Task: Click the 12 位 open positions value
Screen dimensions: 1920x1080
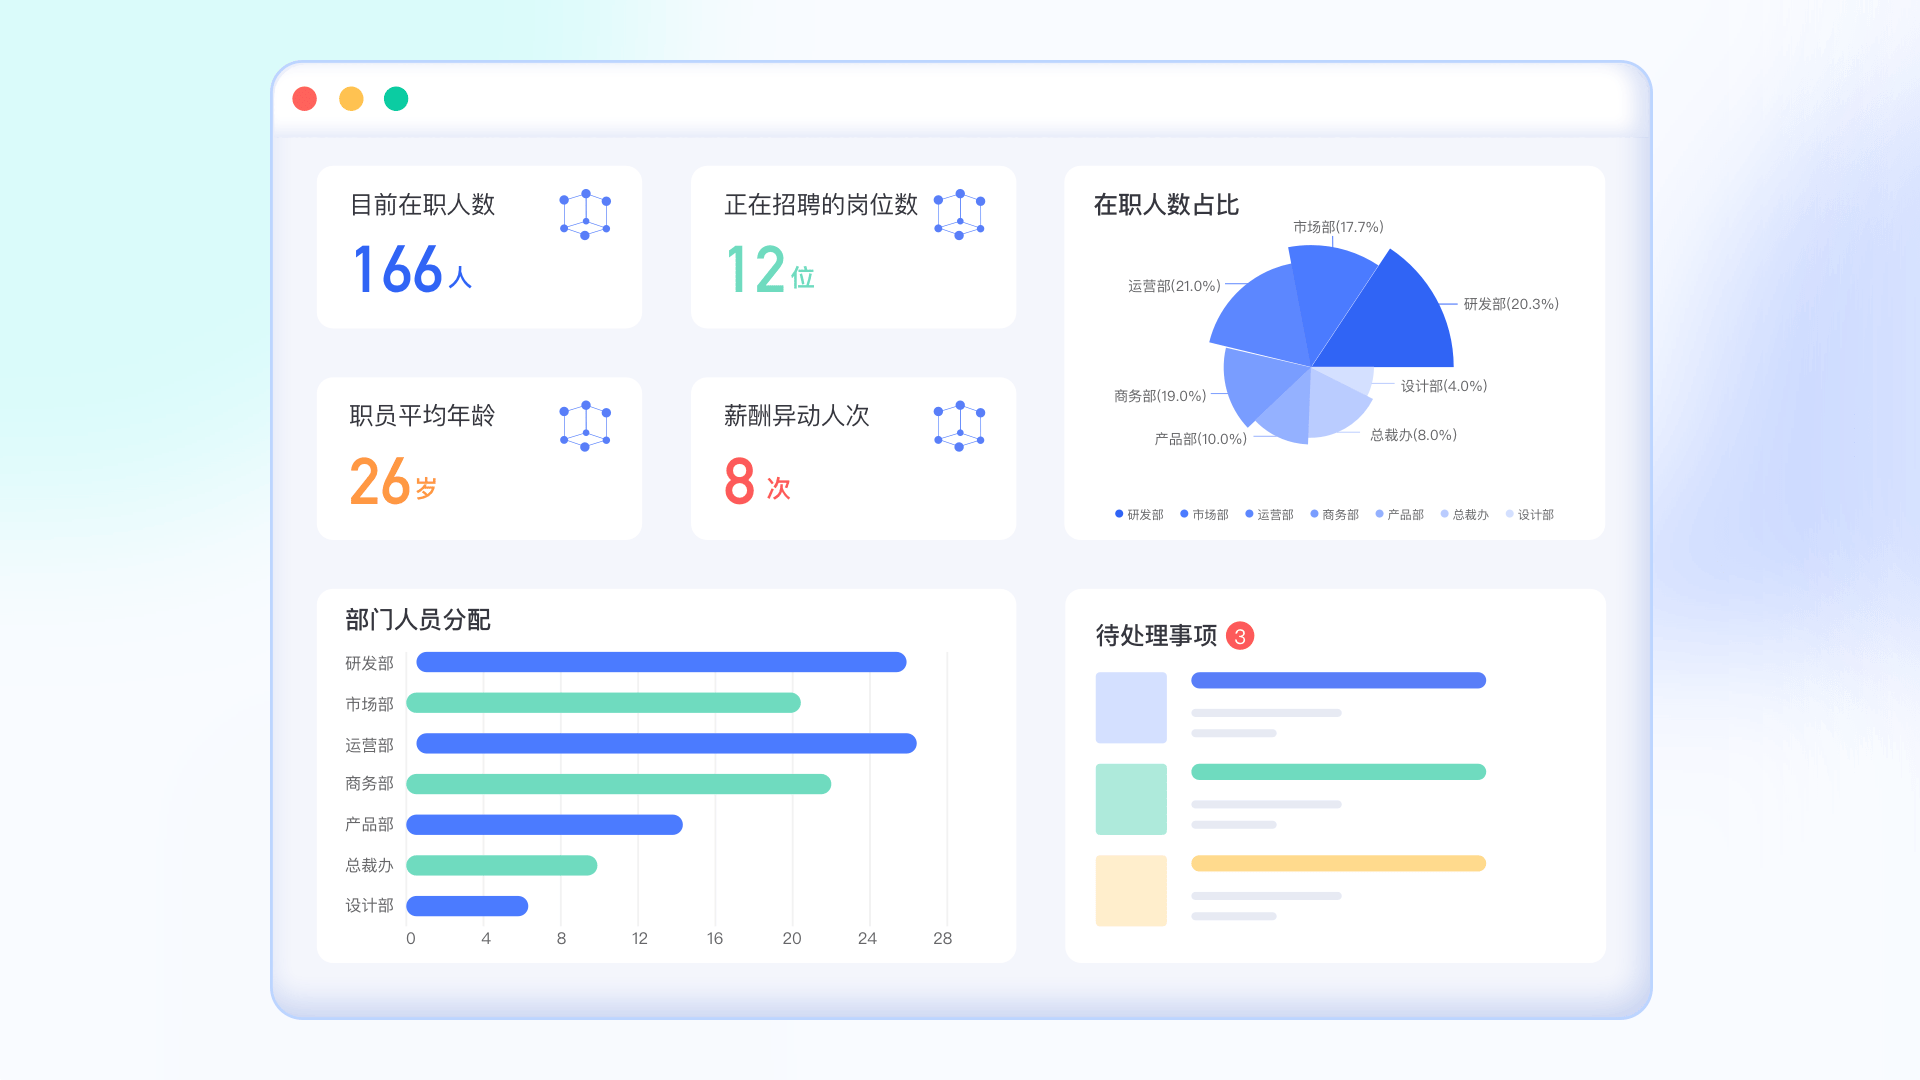Action: pos(770,269)
